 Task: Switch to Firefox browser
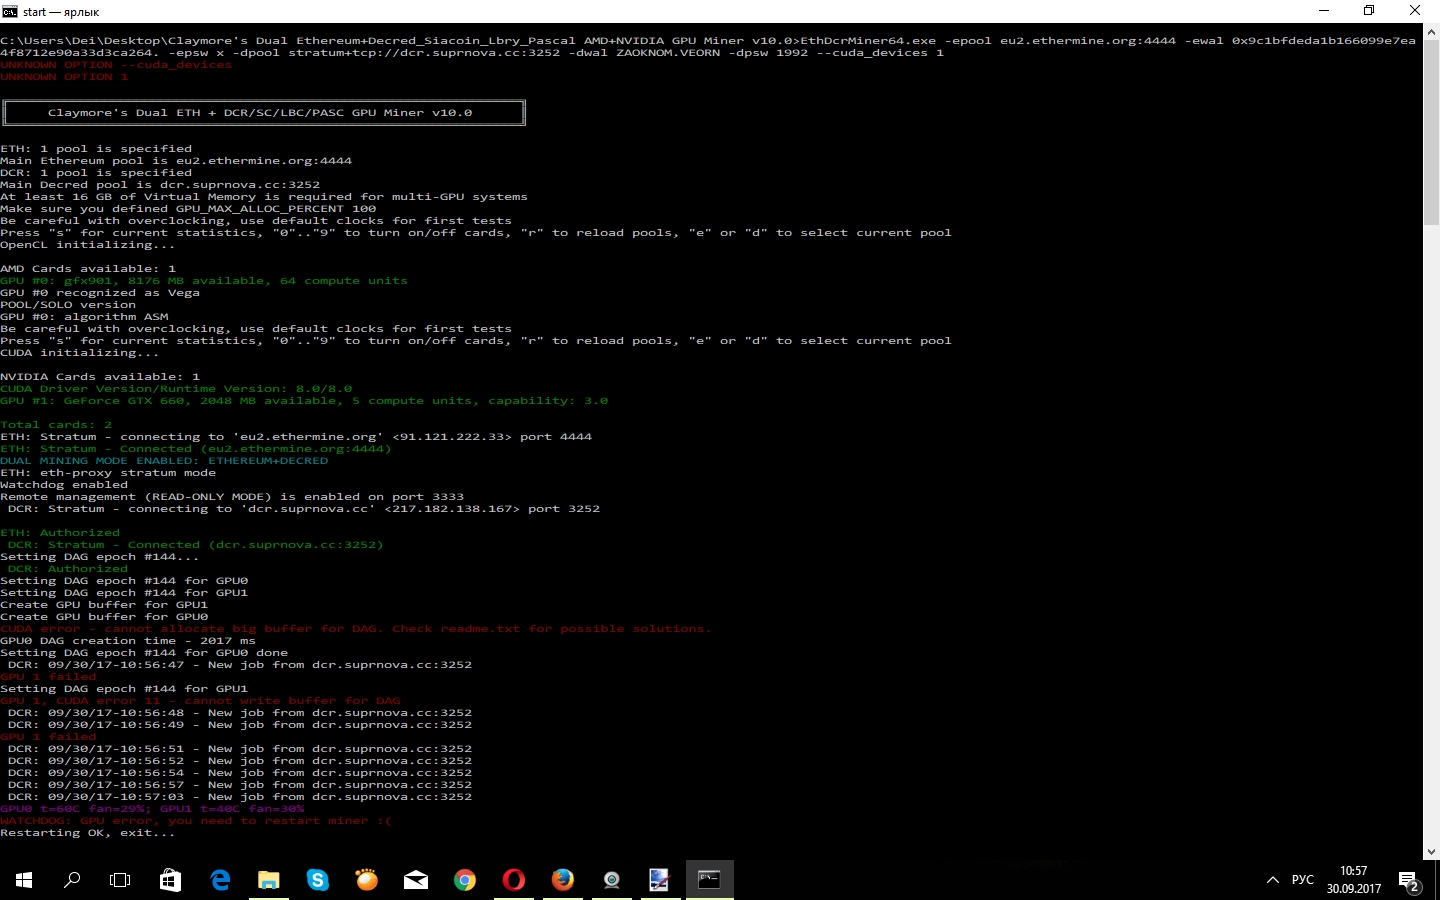click(x=563, y=880)
